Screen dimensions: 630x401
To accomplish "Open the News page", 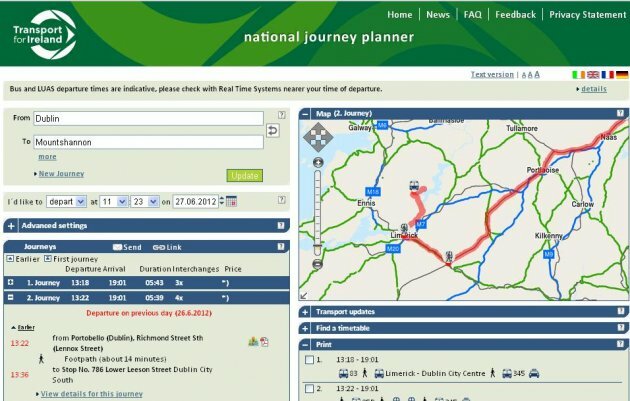I will pyautogui.click(x=438, y=15).
